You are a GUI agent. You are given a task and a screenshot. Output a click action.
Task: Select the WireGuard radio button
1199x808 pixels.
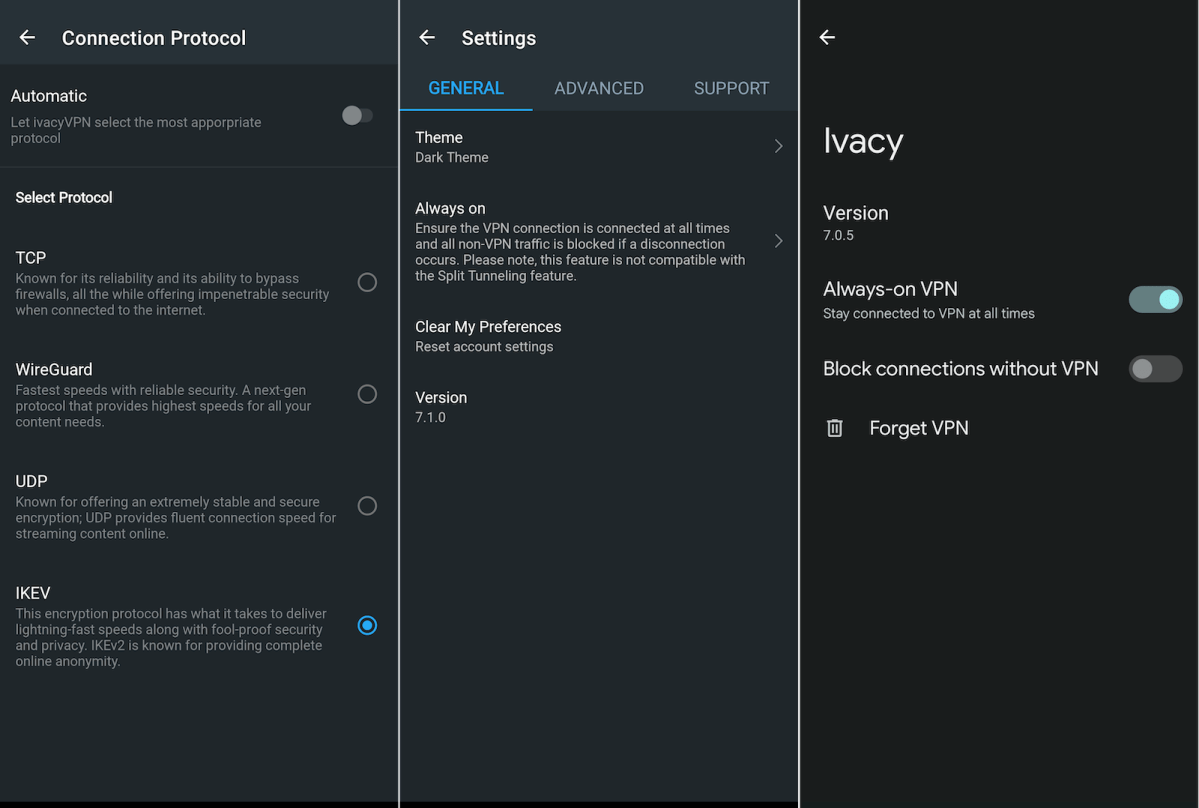(367, 394)
